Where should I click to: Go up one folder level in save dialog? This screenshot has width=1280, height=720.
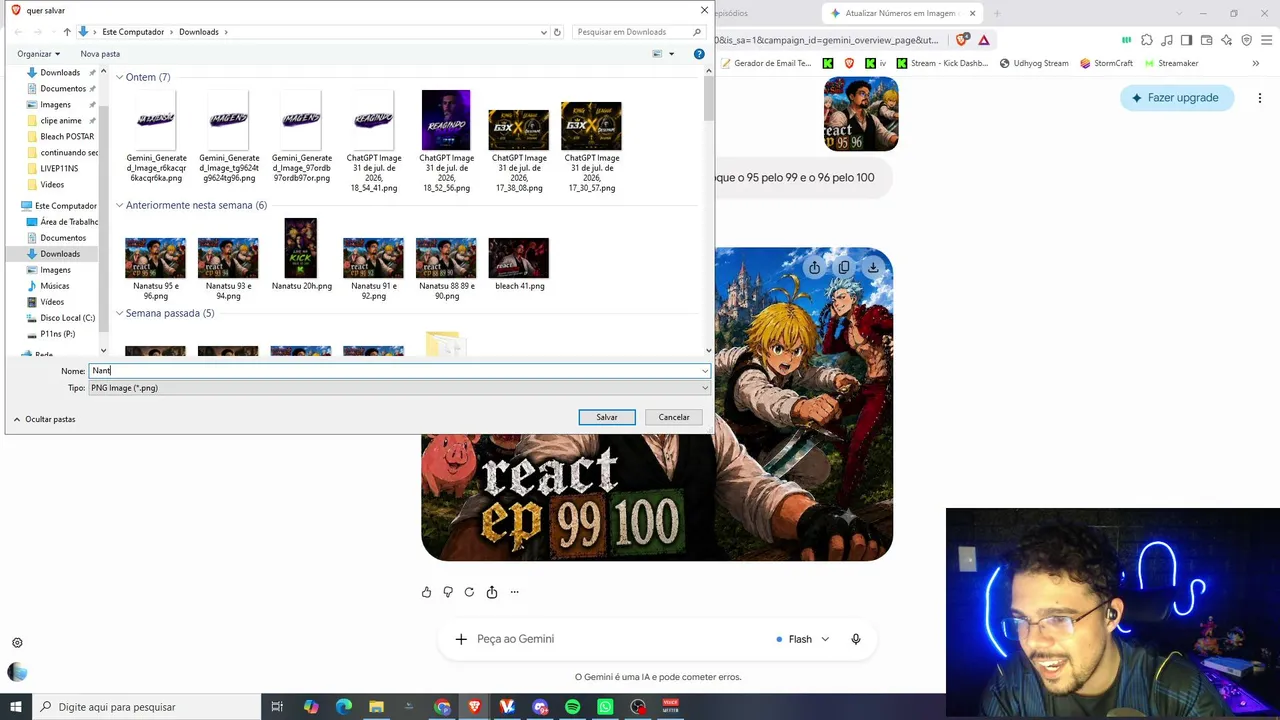[67, 32]
